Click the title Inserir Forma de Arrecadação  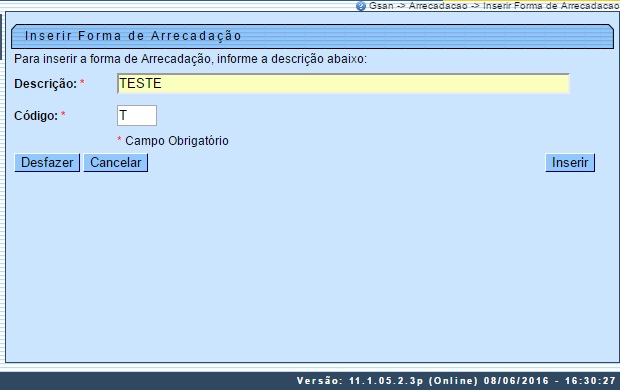[133, 36]
